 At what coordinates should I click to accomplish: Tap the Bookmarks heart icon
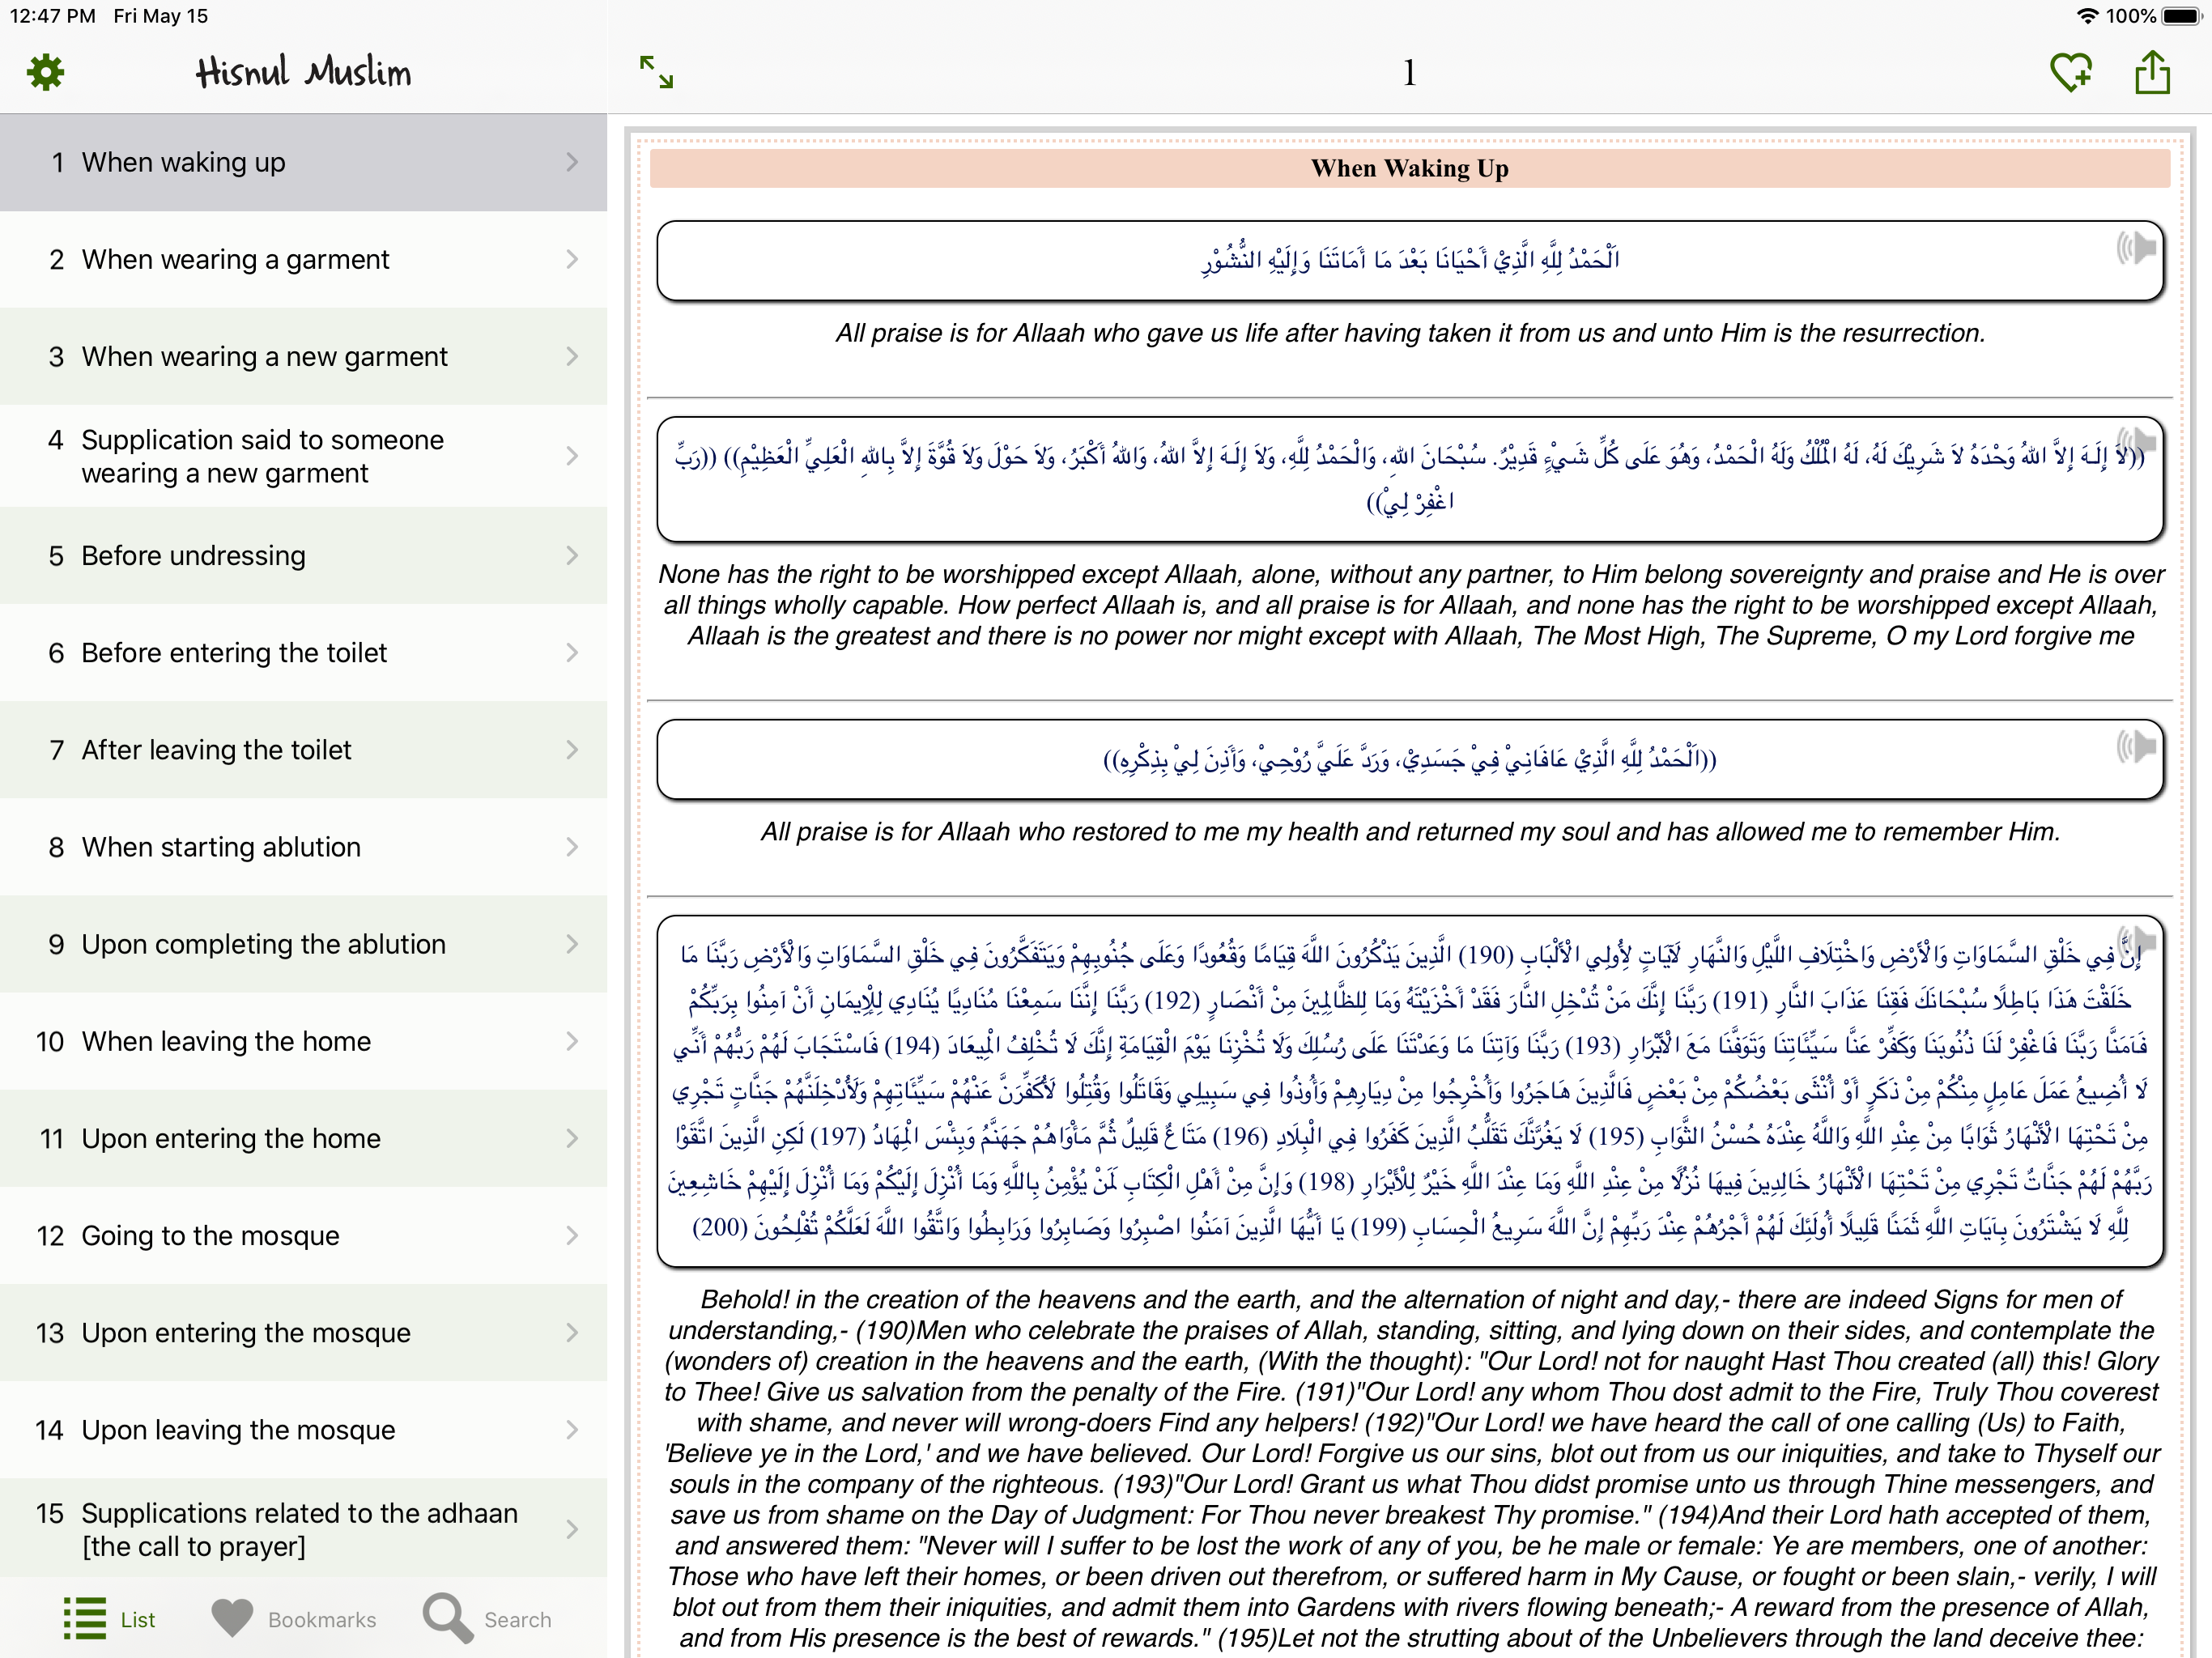tap(232, 1618)
